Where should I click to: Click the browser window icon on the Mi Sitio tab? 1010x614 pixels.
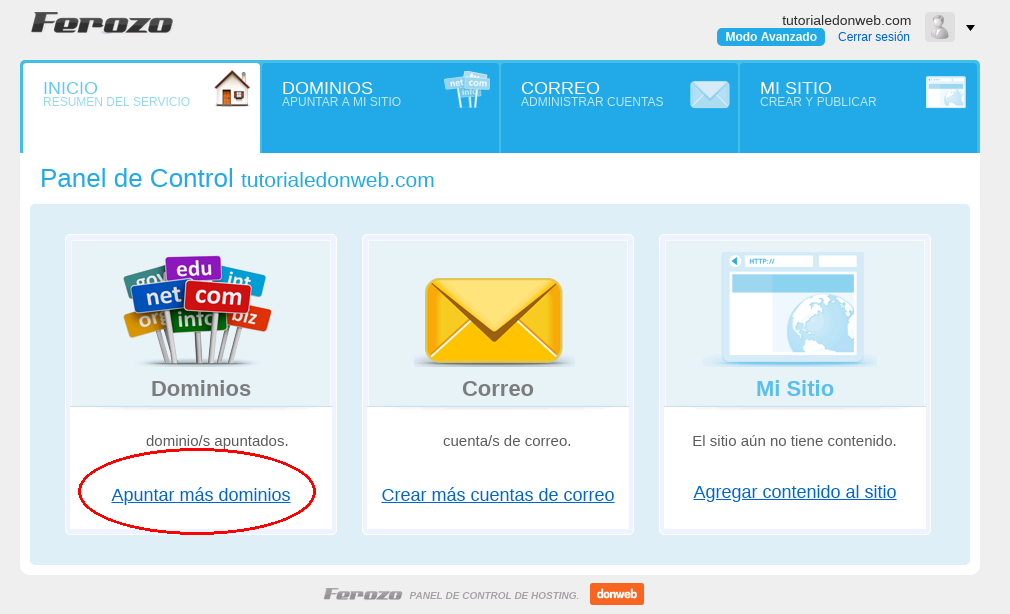946,92
